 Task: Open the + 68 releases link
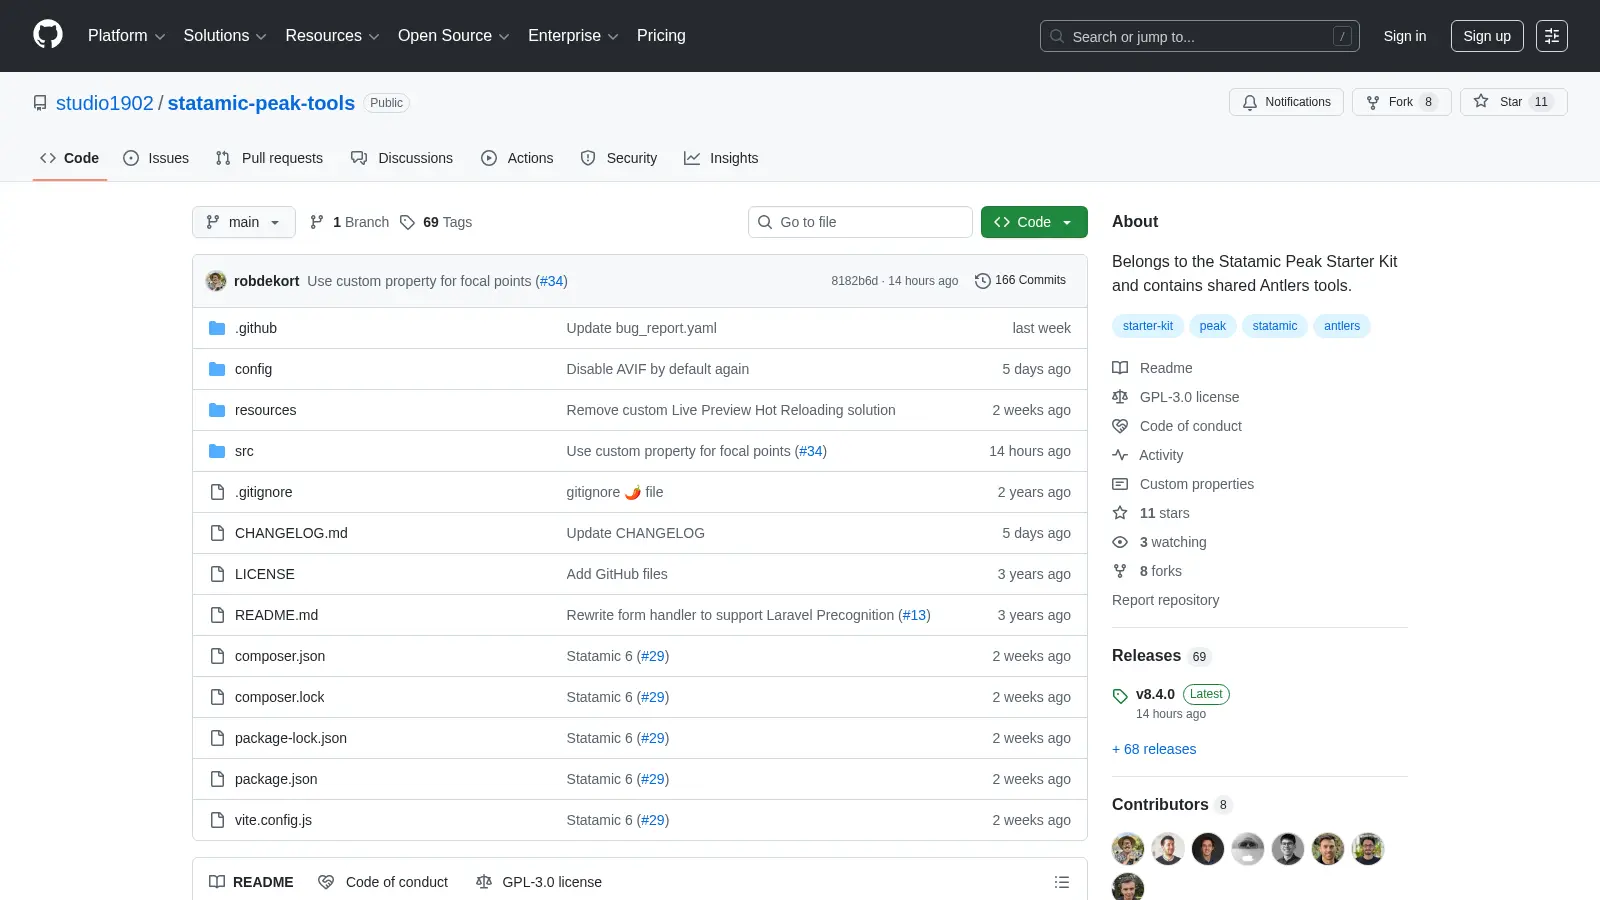[x=1154, y=749]
